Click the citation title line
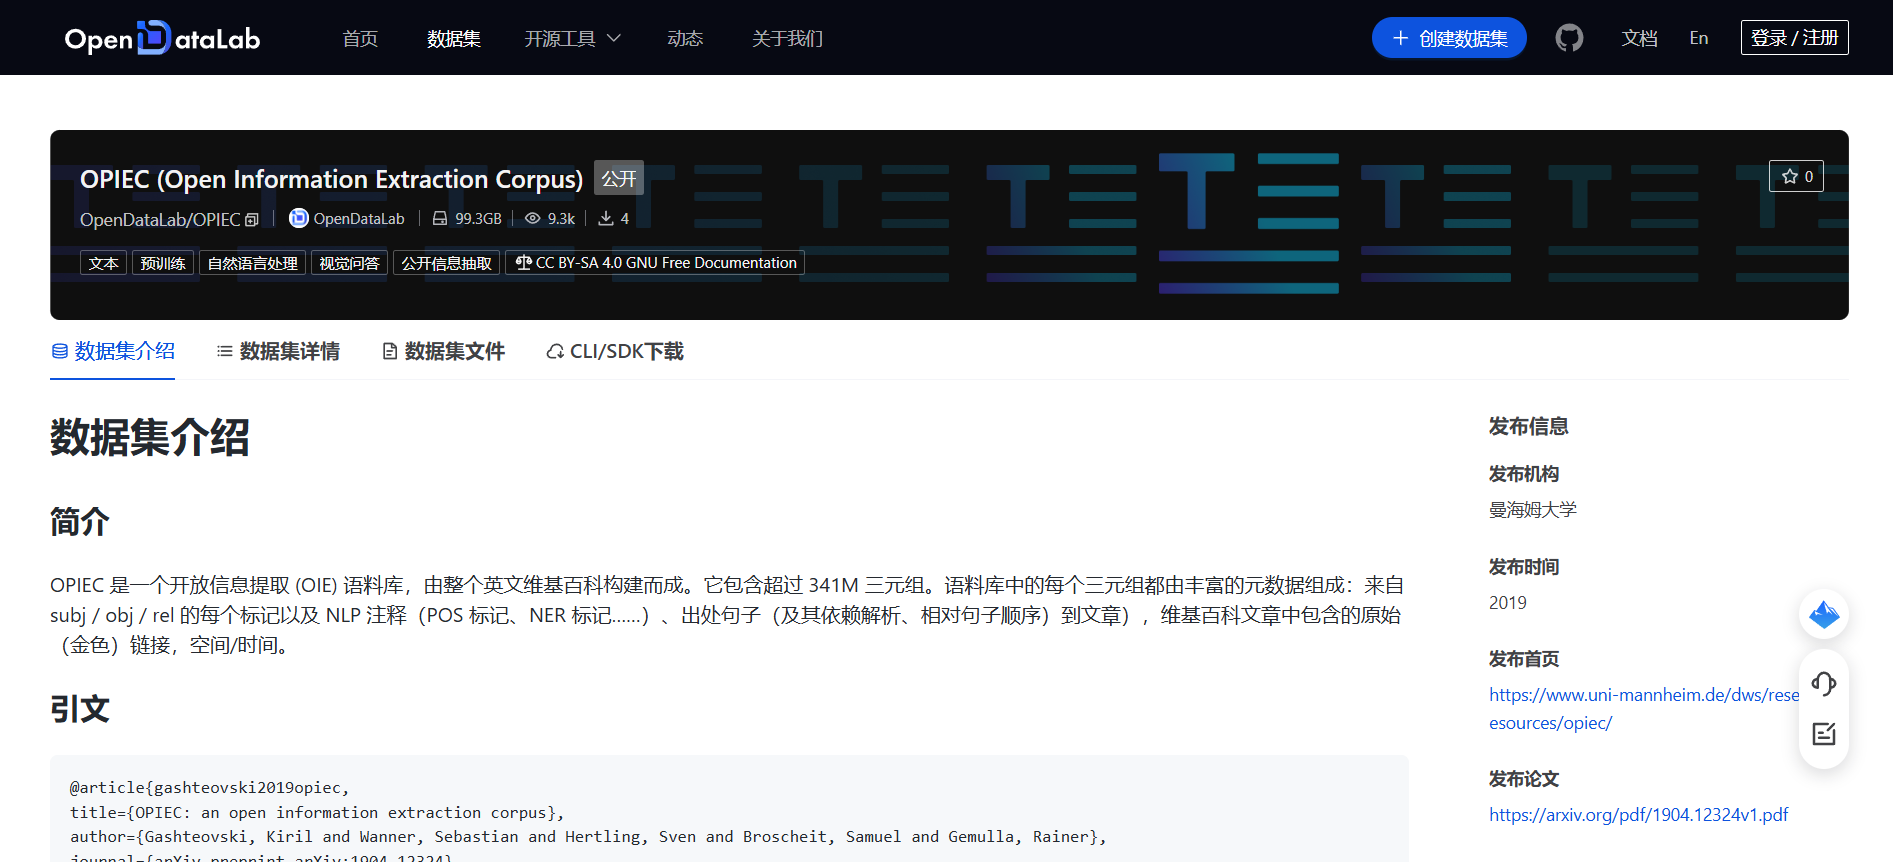1893x862 pixels. click(317, 812)
